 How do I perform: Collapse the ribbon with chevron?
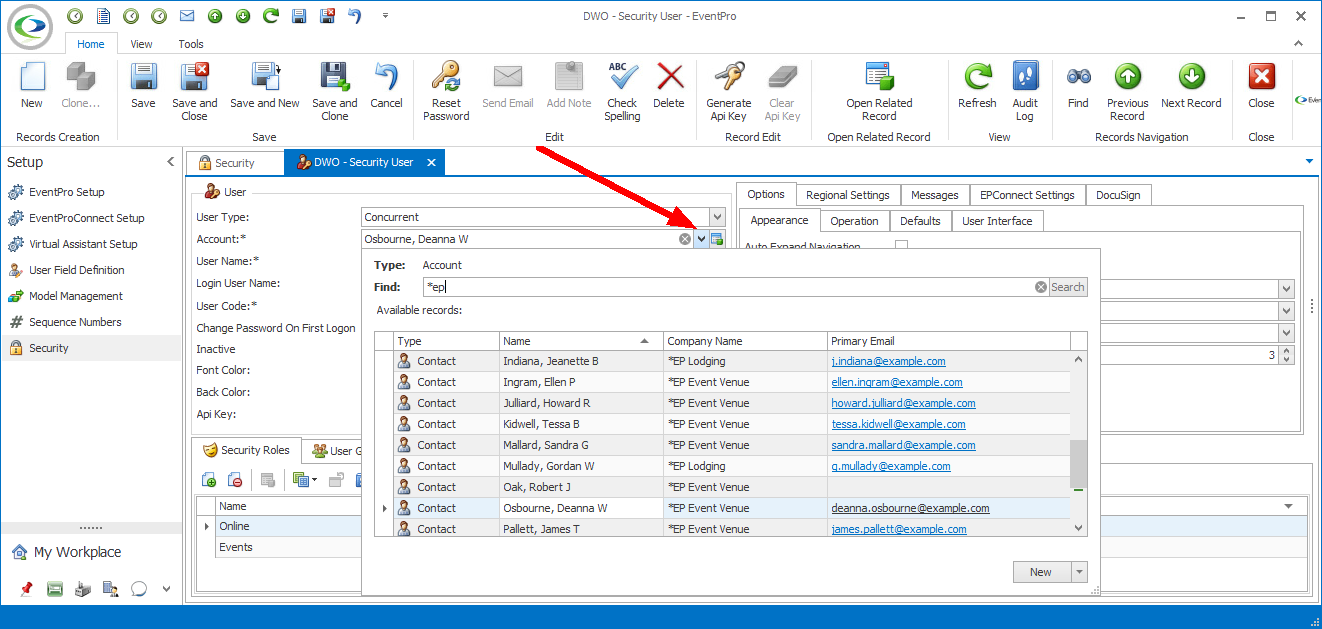click(x=1299, y=44)
